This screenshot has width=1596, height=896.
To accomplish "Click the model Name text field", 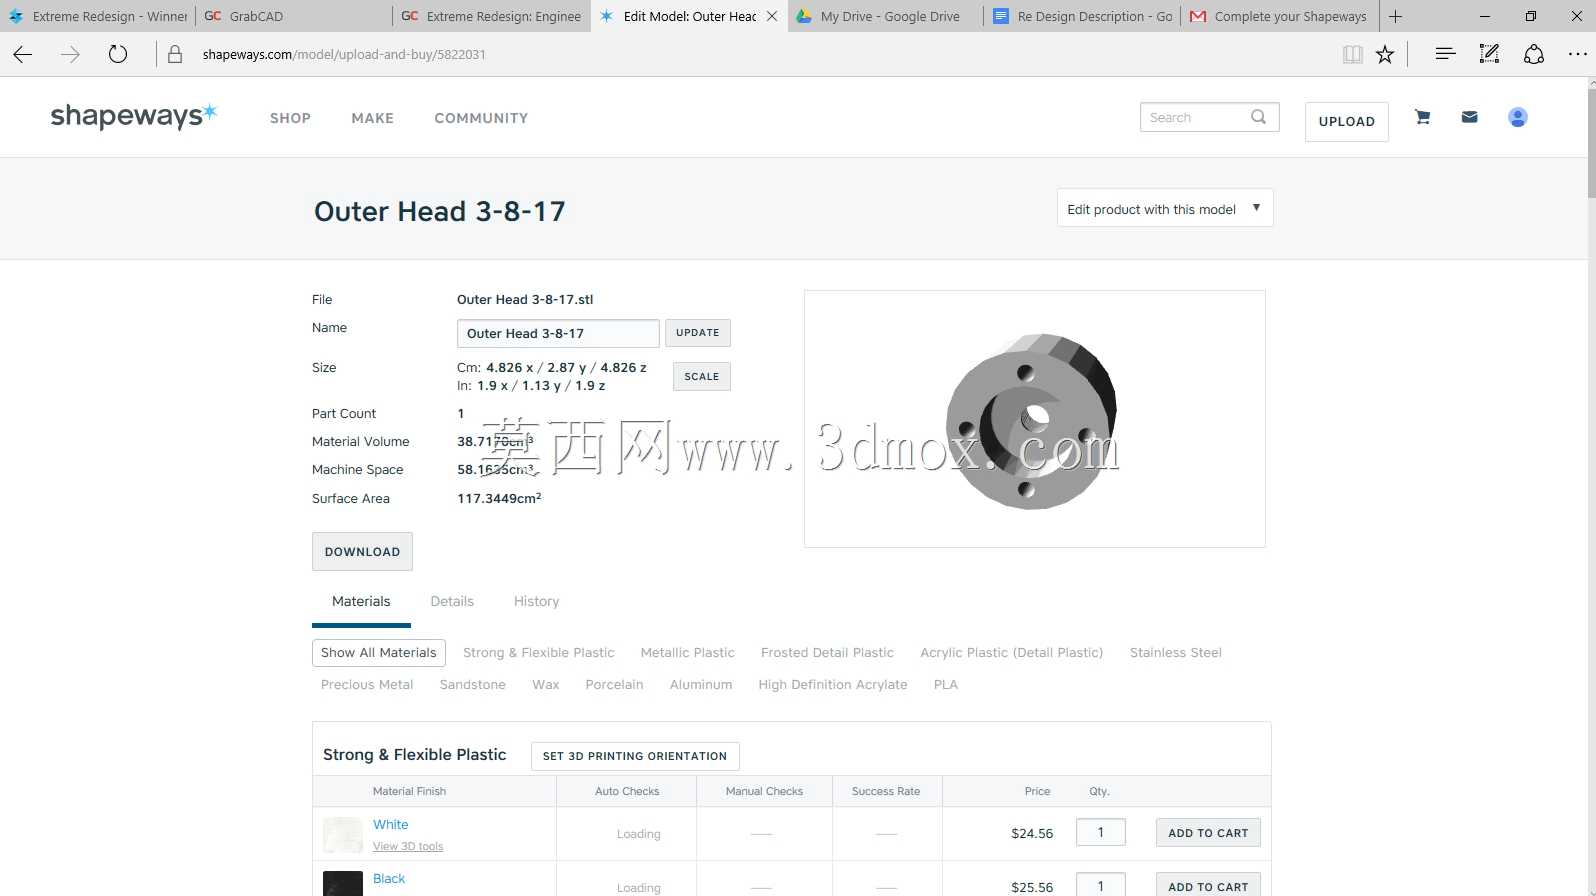I will (x=558, y=333).
